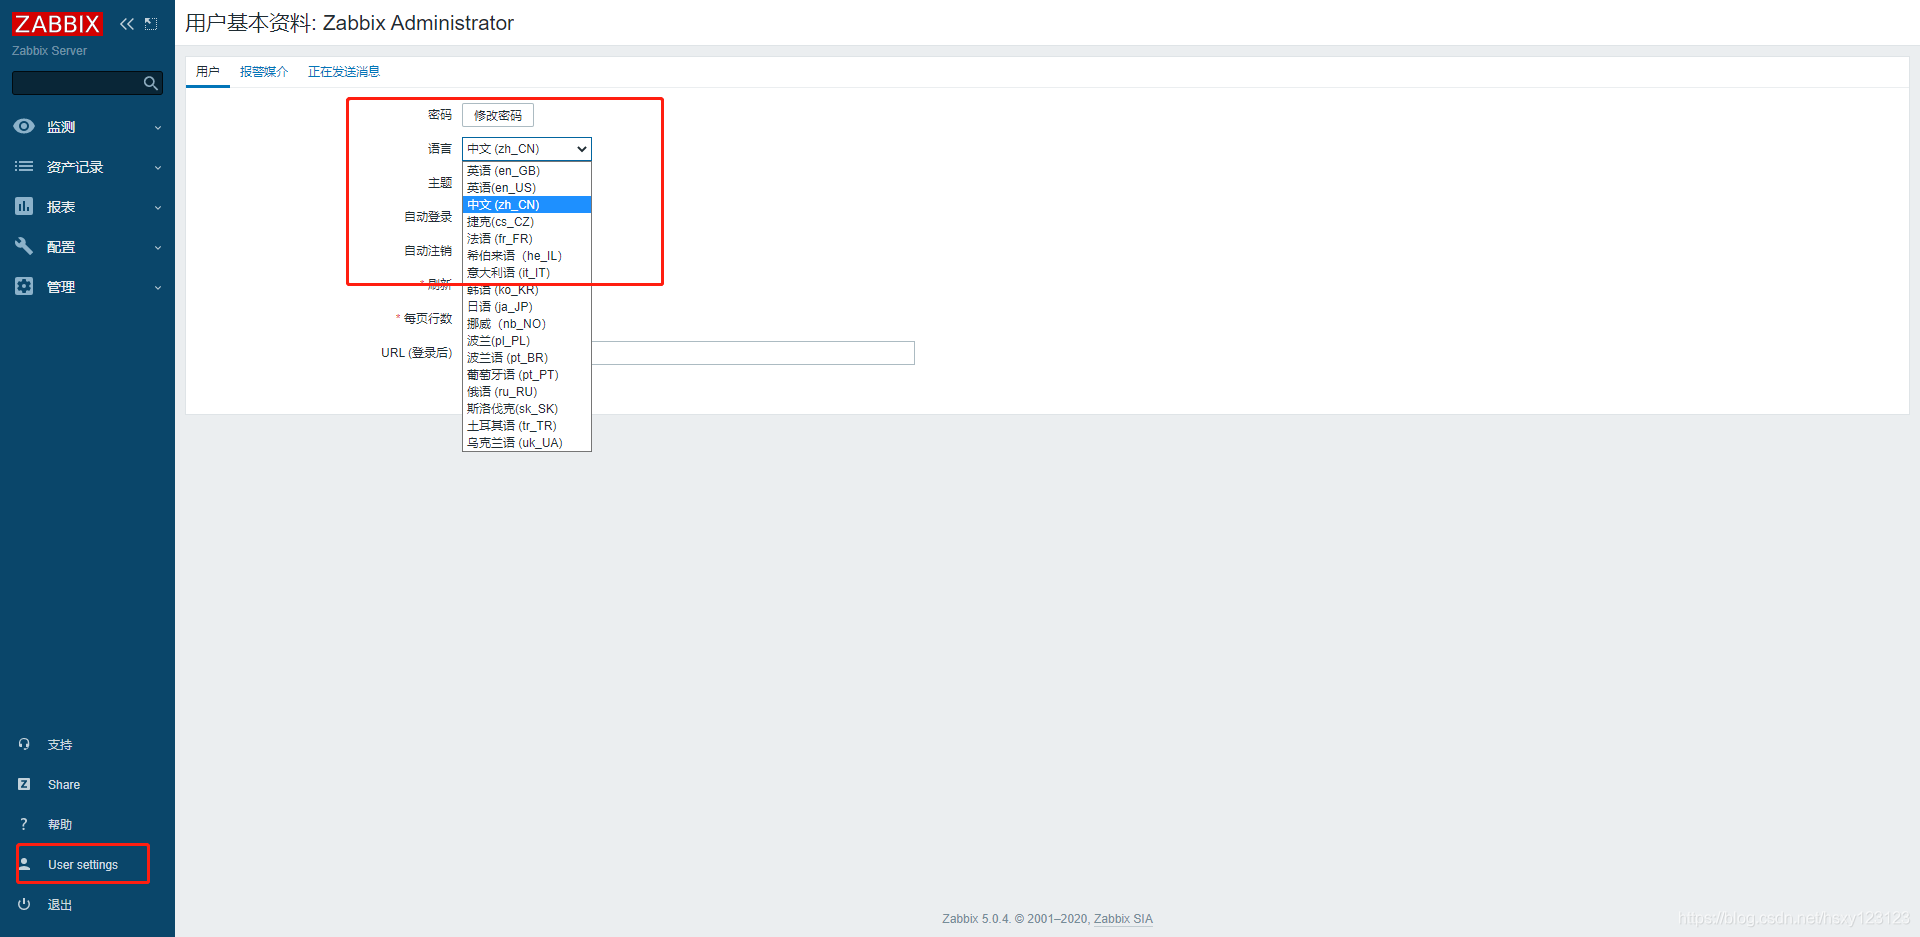The height and width of the screenshot is (937, 1920).
Task: Select 中文 (zh_CN) option in list
Action: pyautogui.click(x=527, y=205)
